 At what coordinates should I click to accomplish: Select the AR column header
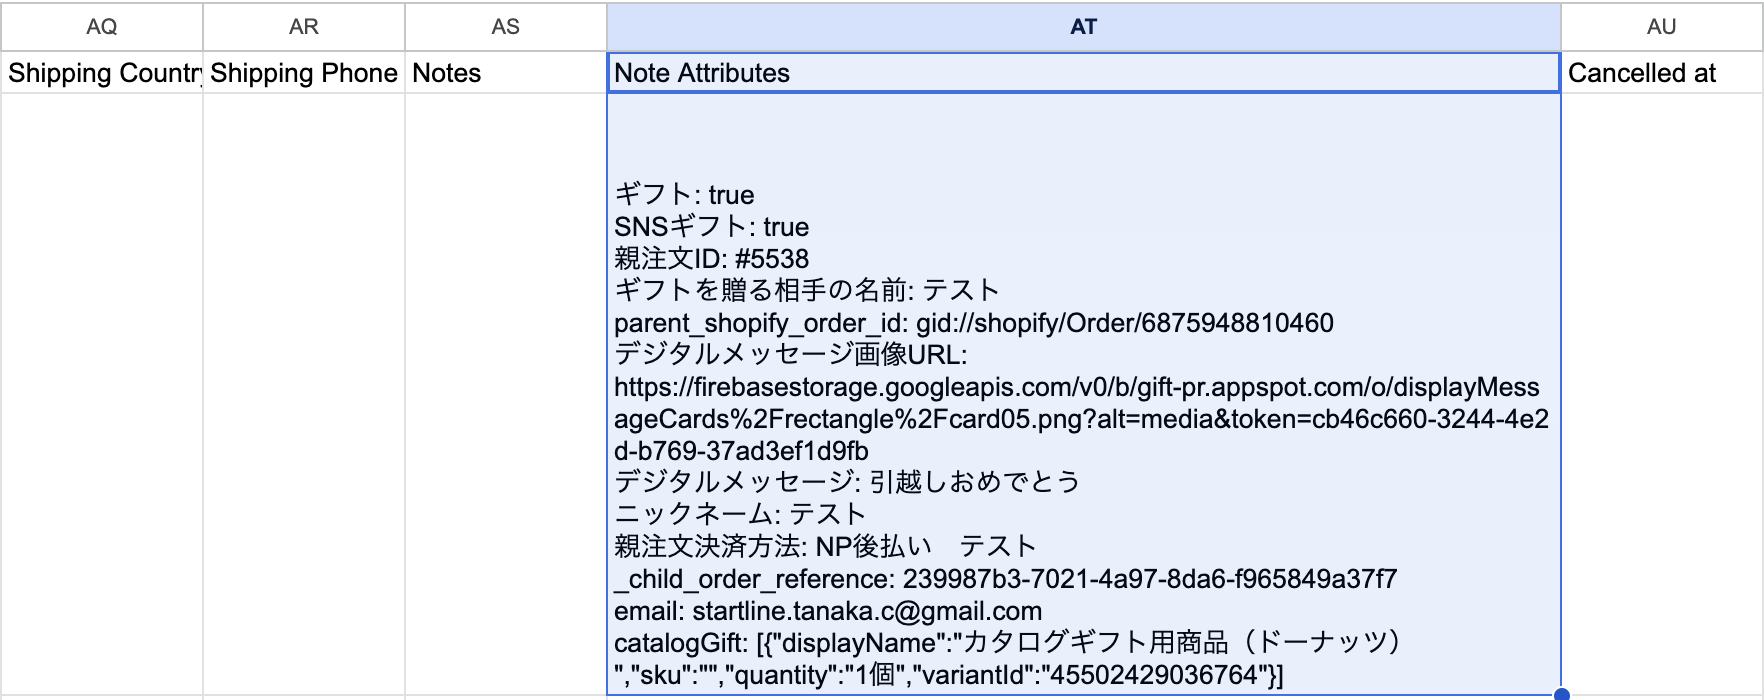click(304, 27)
